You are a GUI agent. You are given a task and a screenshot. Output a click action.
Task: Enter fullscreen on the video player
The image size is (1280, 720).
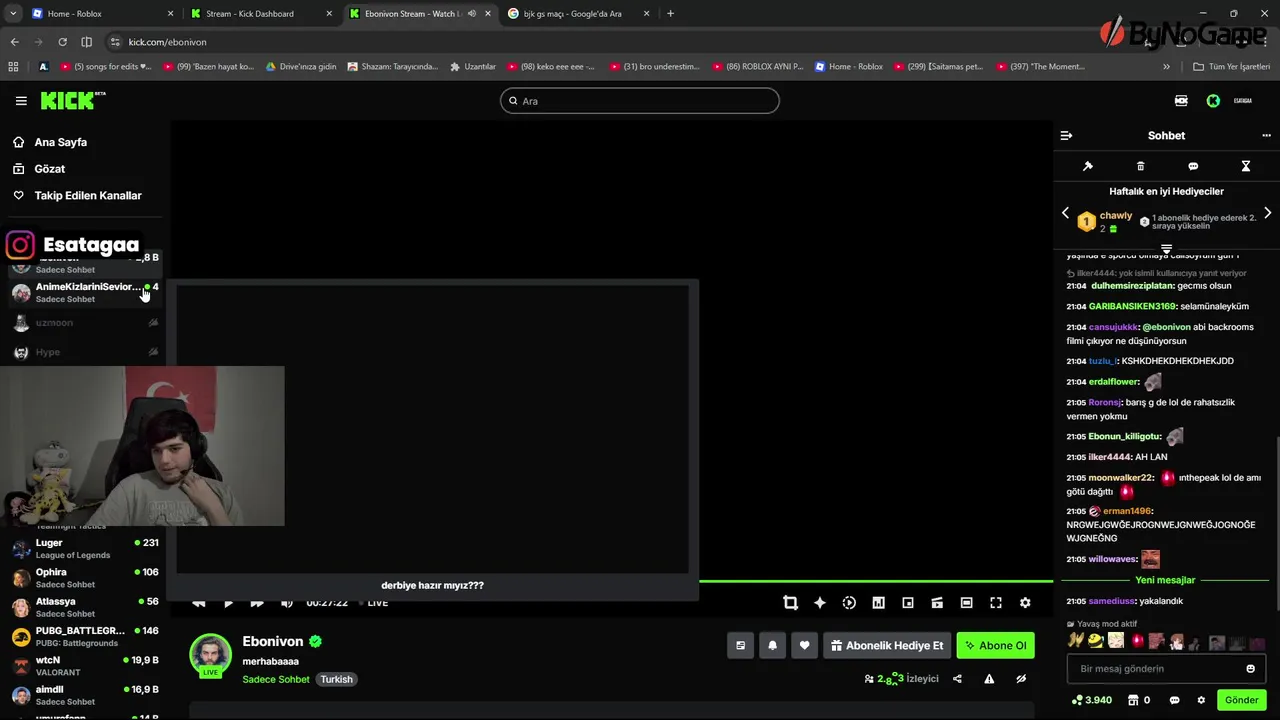tap(996, 603)
